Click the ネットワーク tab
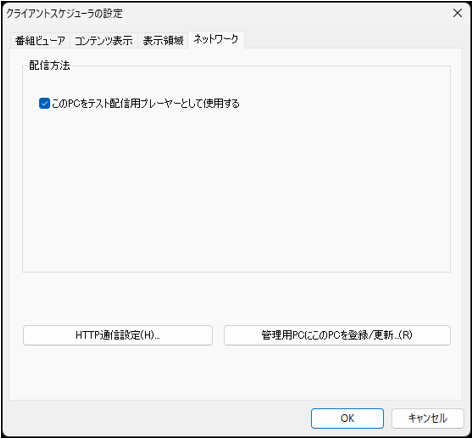 pos(216,39)
